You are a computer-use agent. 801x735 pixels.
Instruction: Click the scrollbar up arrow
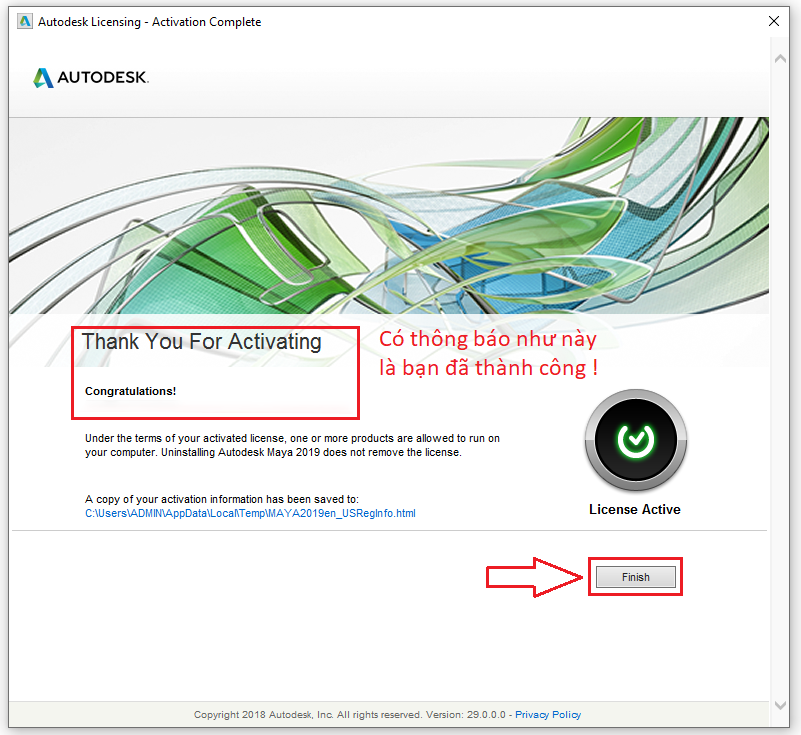[780, 57]
